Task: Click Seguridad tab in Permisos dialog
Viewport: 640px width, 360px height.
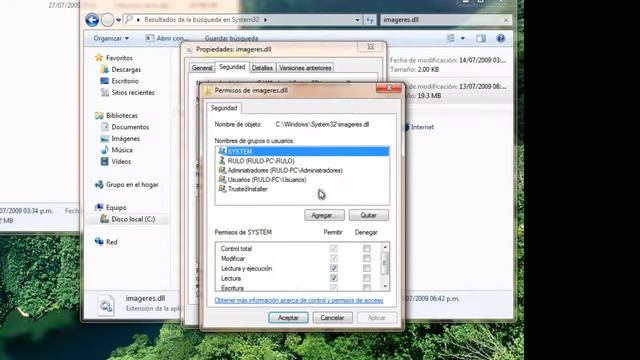Action: (x=224, y=108)
